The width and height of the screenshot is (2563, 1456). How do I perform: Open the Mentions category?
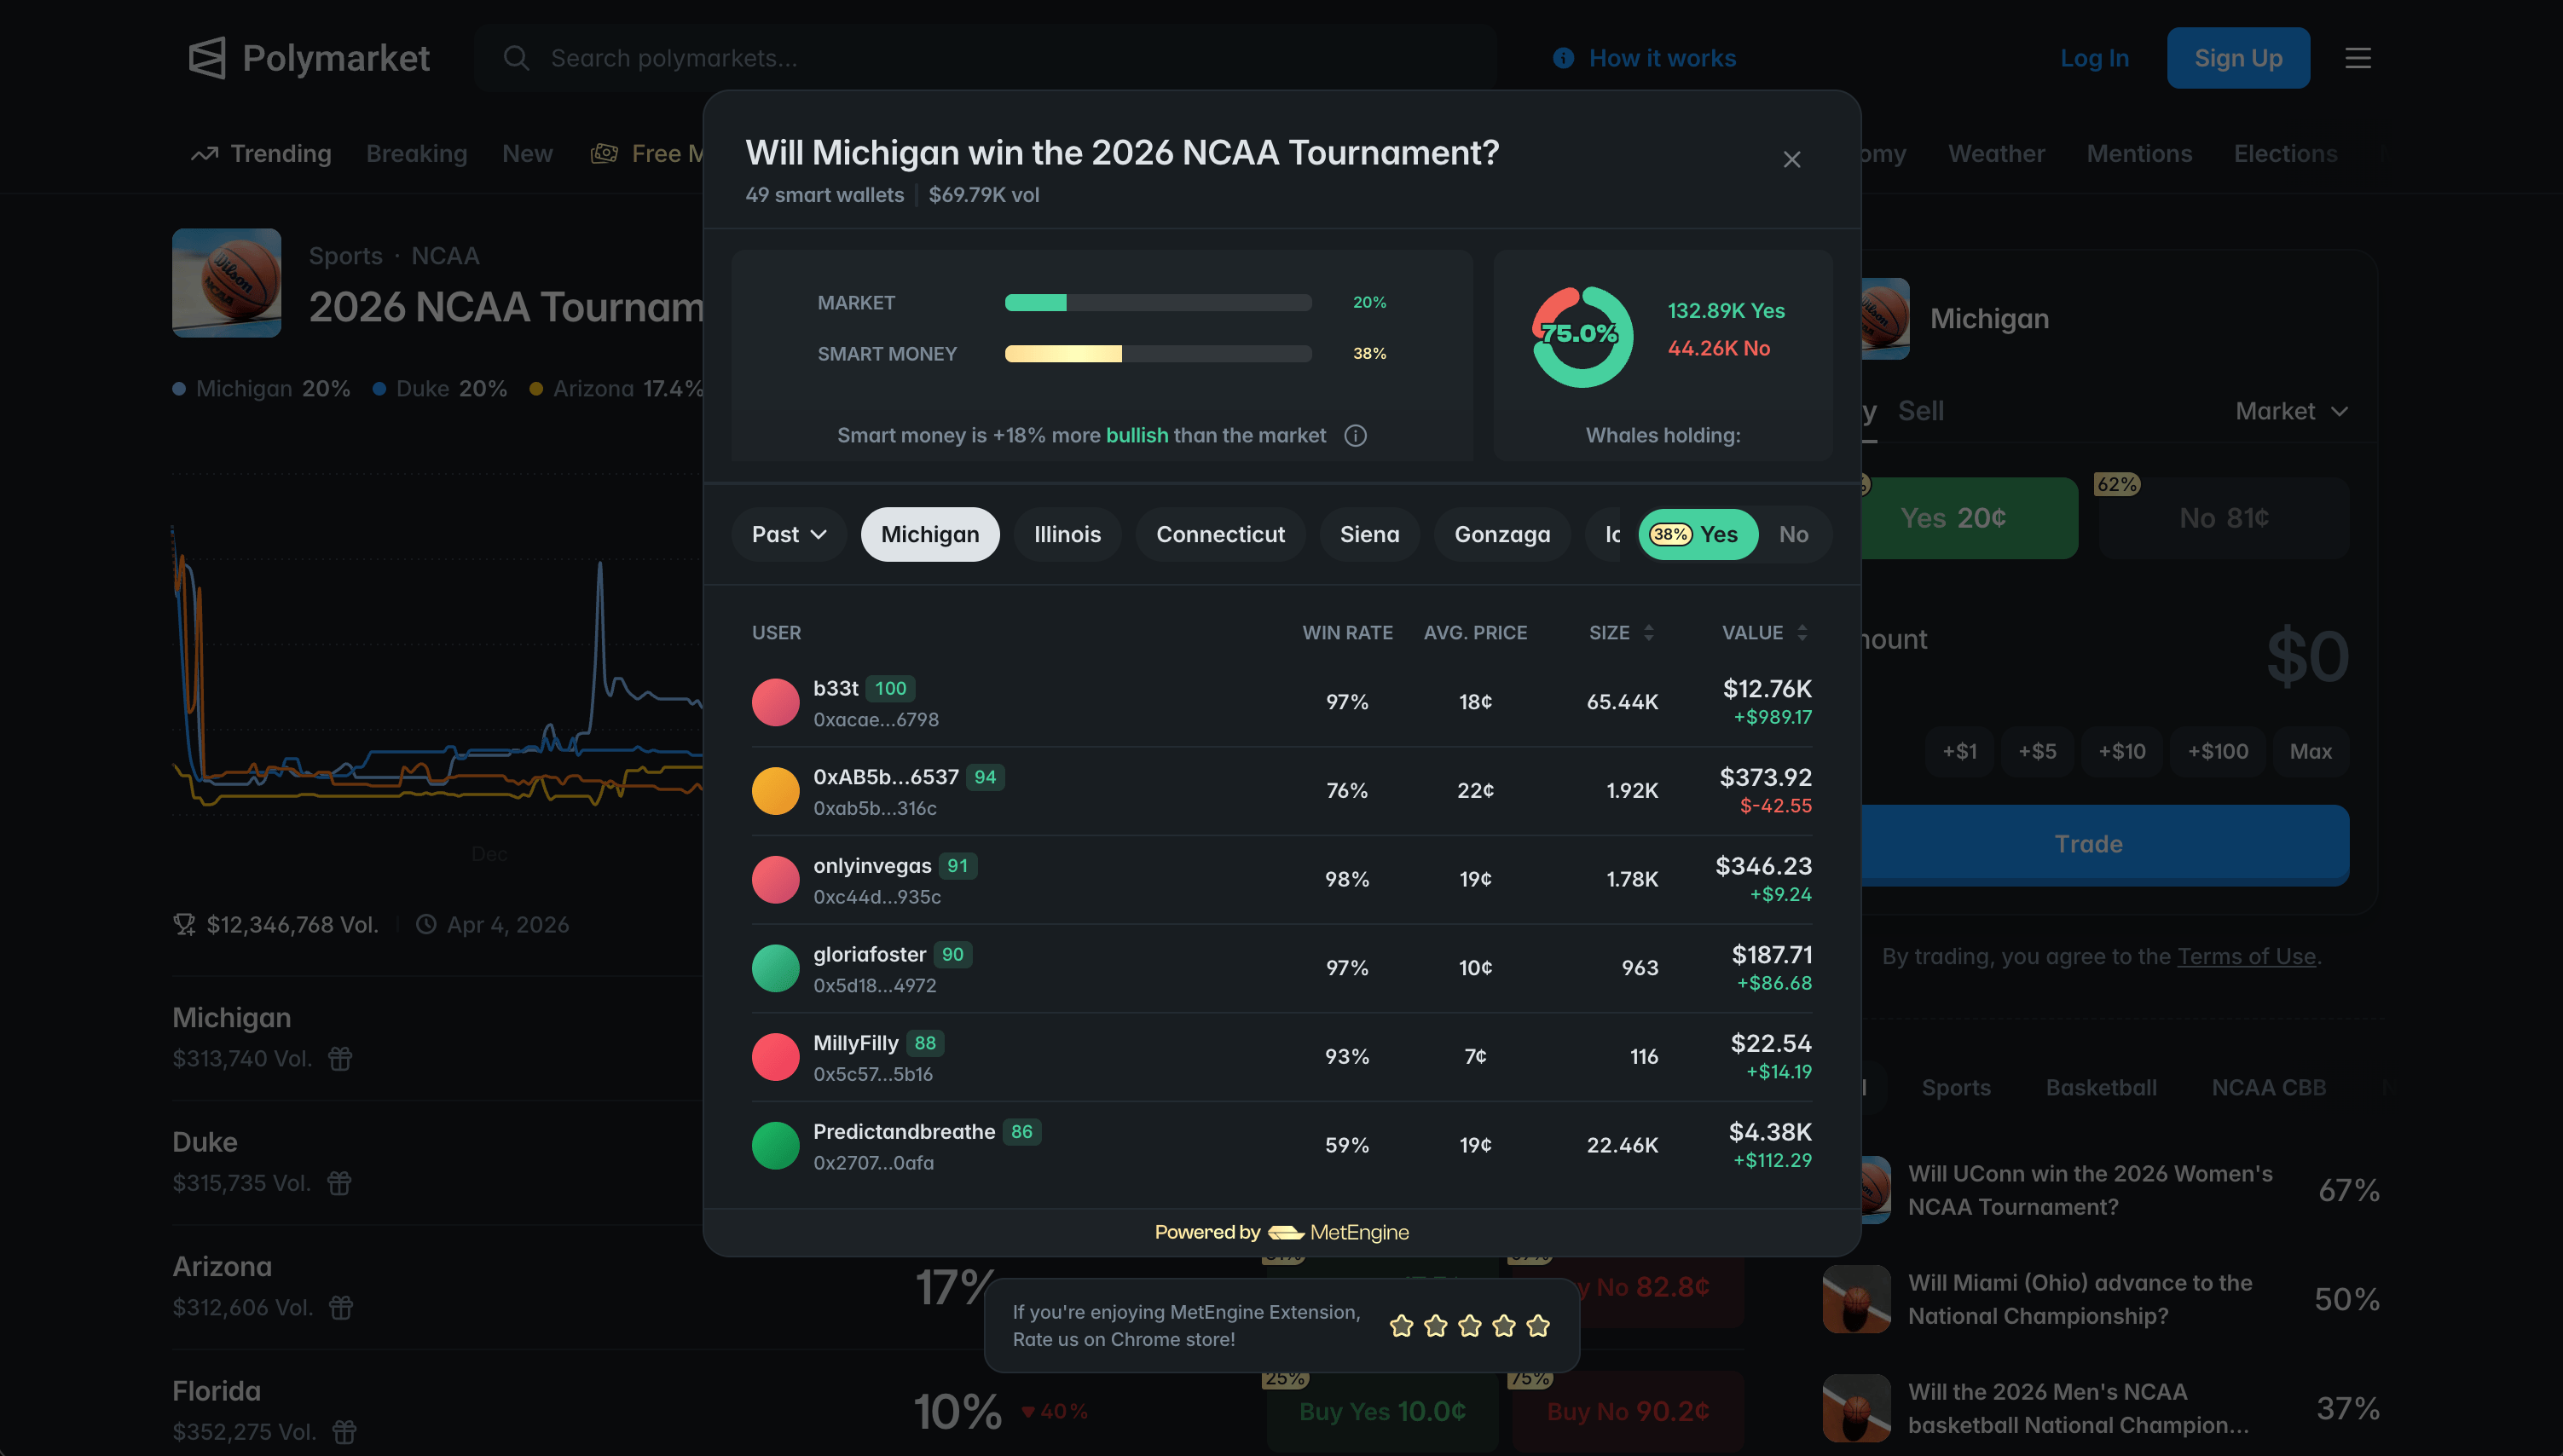click(x=2139, y=154)
